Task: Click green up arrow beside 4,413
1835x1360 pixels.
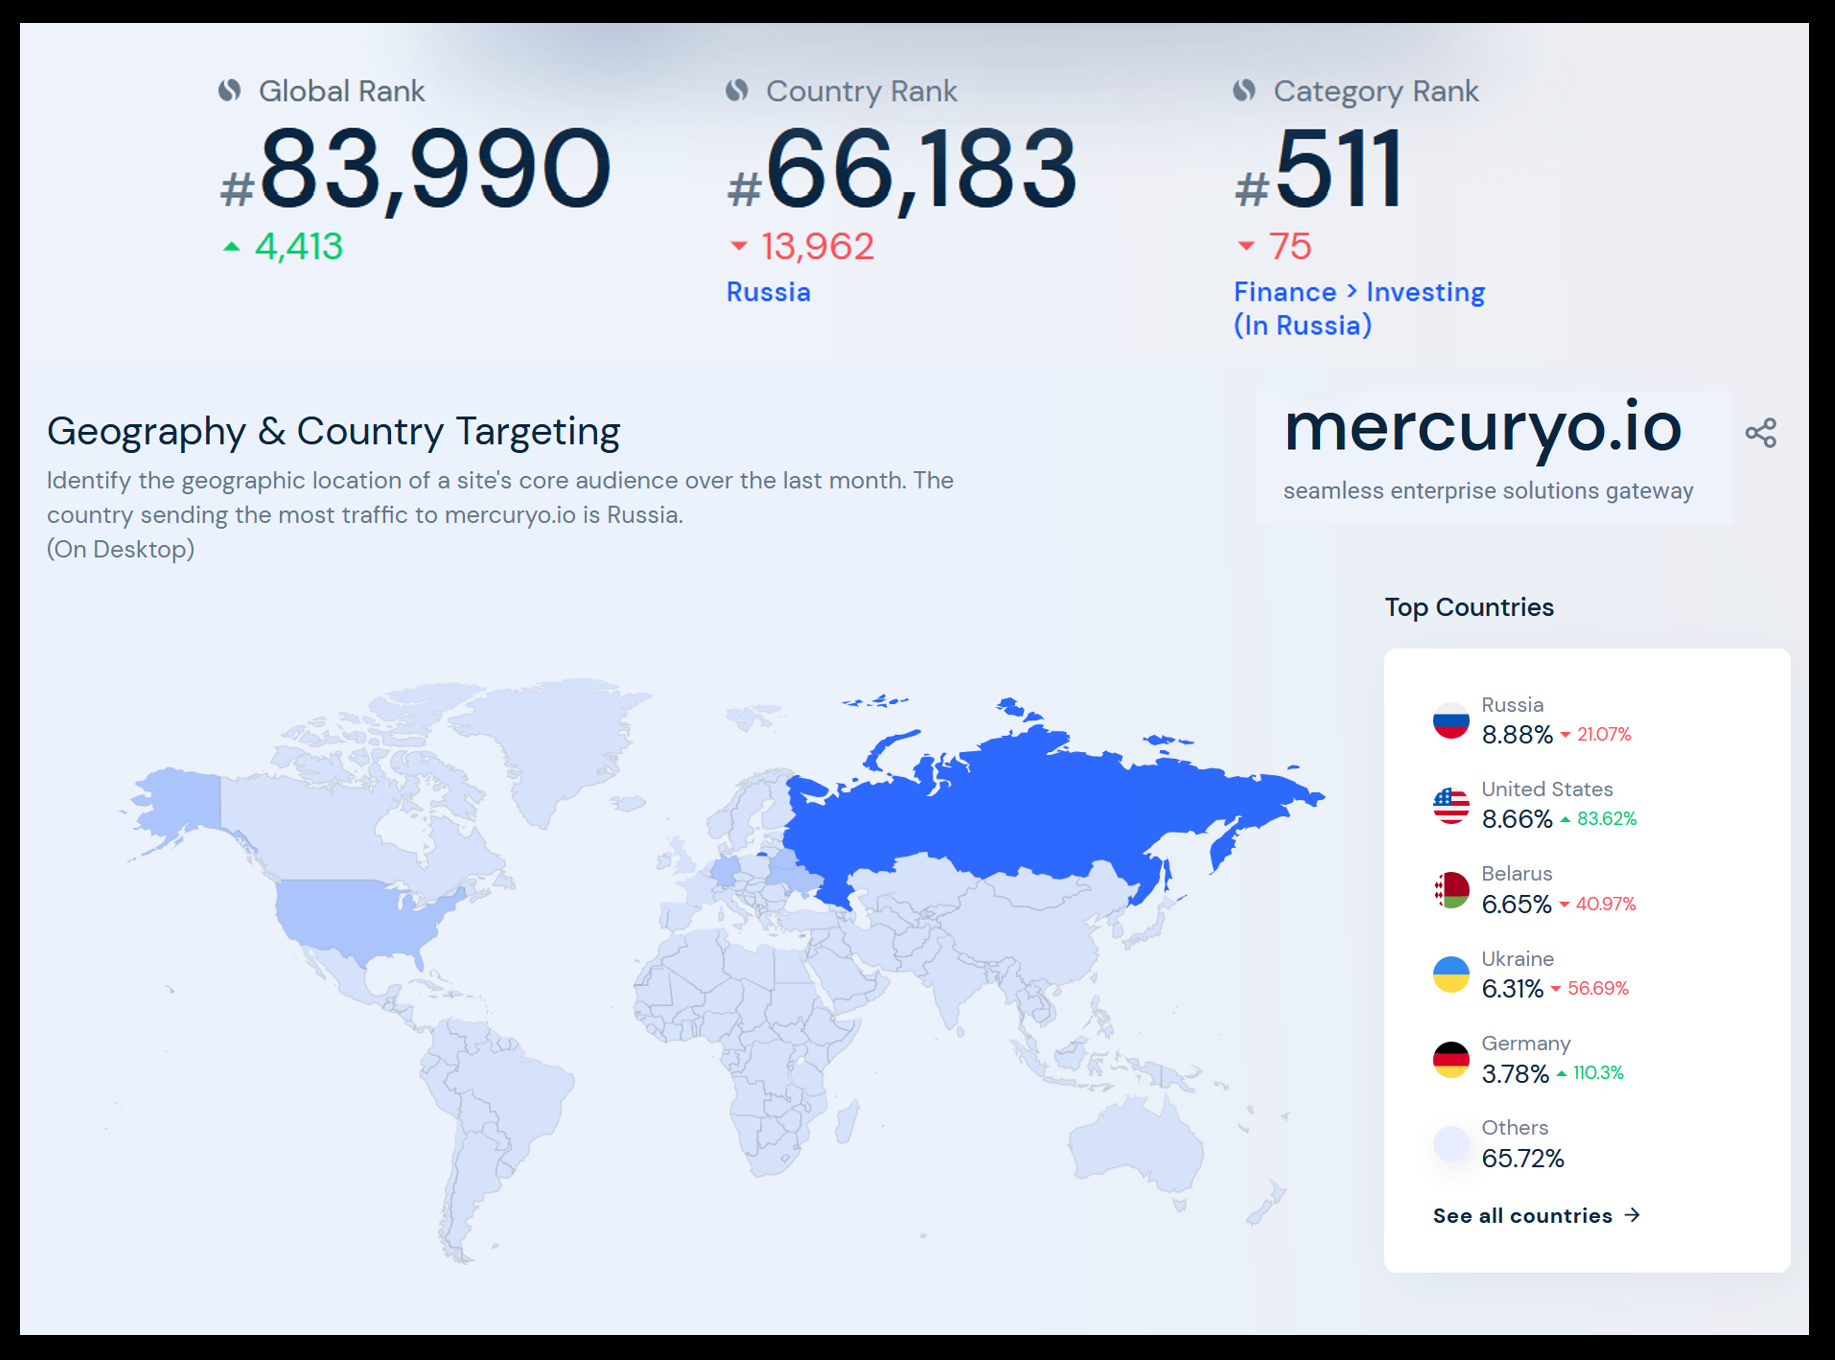Action: [x=232, y=246]
